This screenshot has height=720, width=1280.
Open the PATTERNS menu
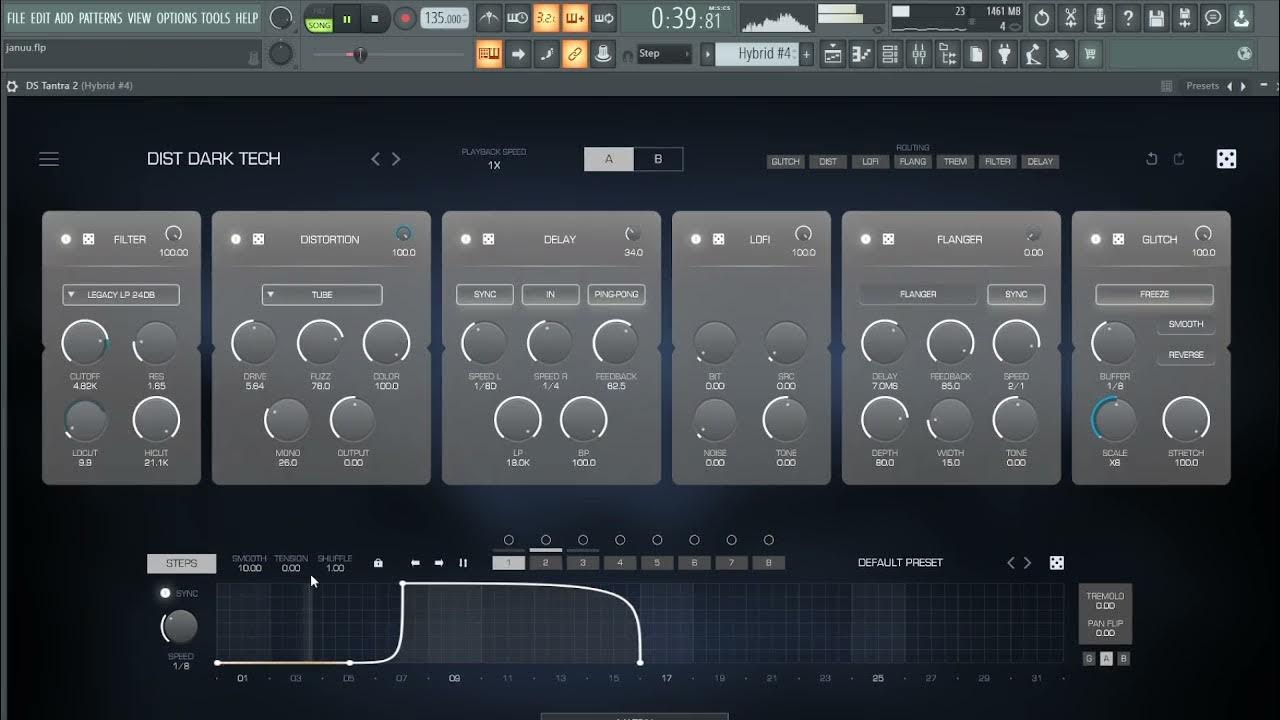tap(101, 18)
